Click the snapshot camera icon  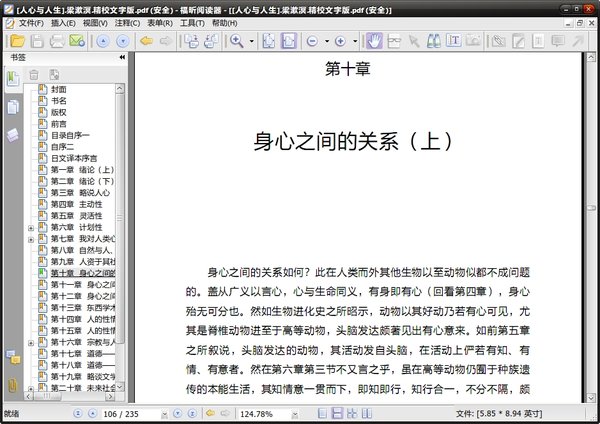pyautogui.click(x=473, y=41)
